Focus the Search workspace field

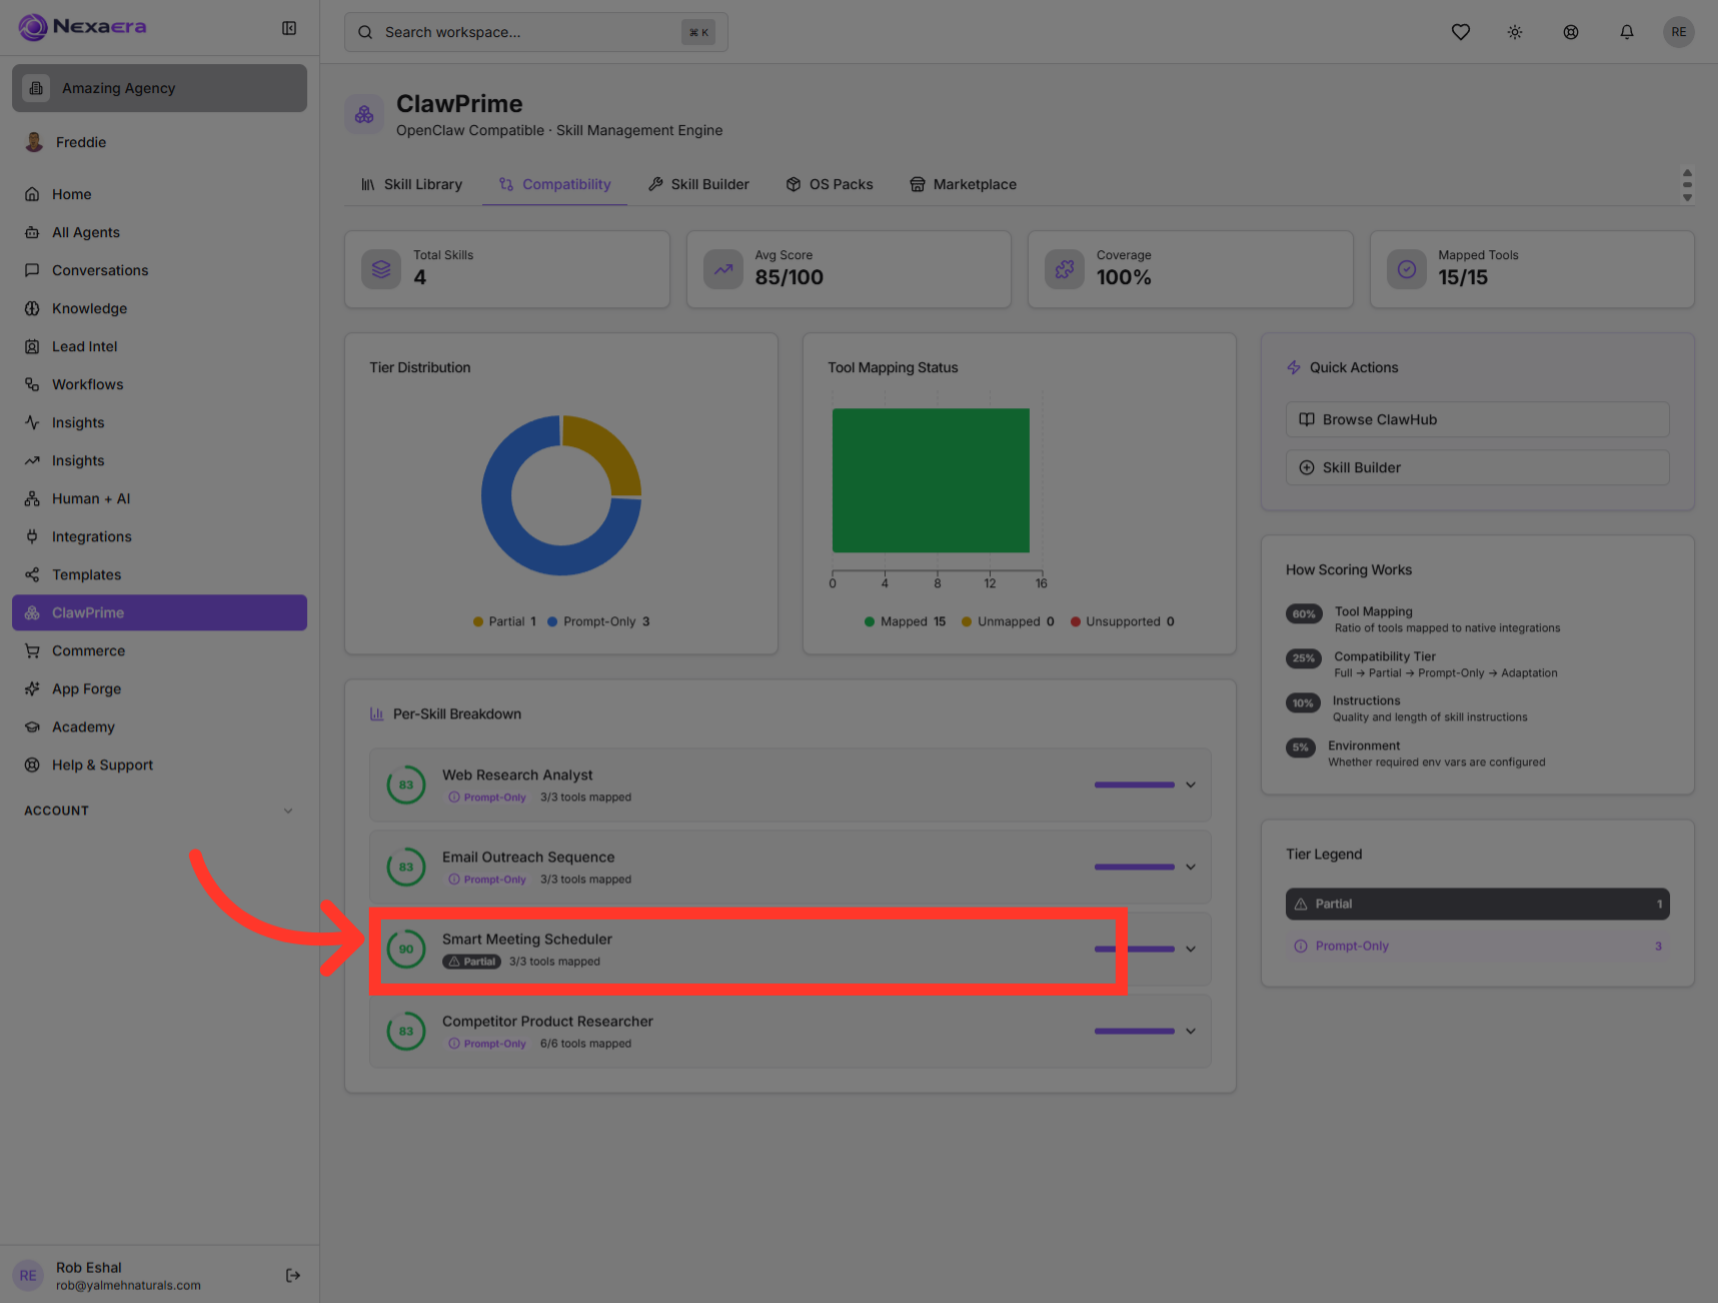[536, 32]
